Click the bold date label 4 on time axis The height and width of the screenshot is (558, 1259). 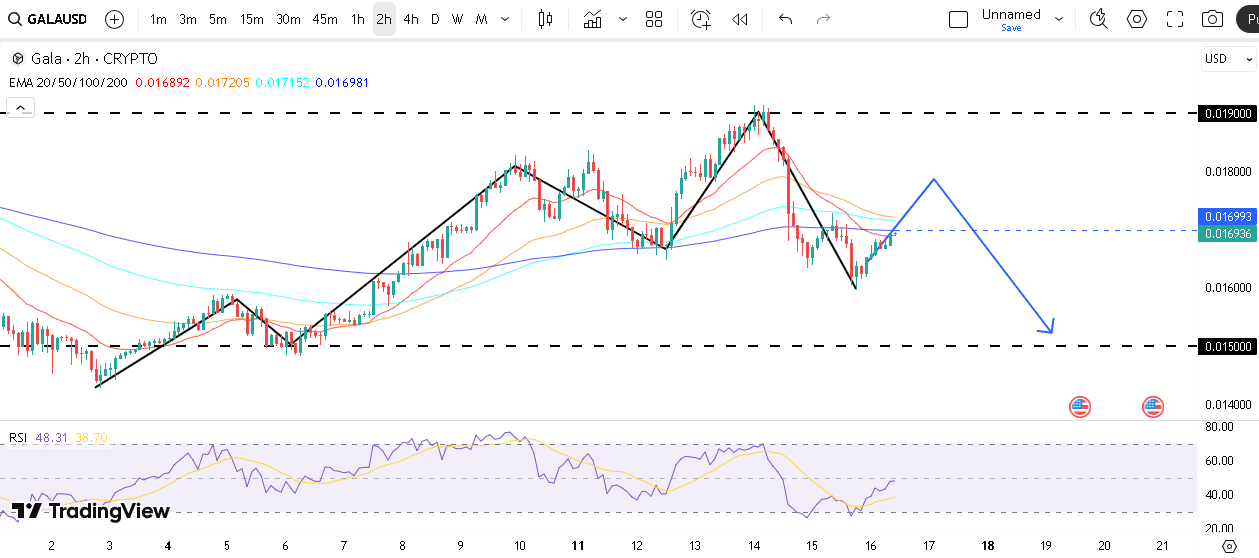click(x=167, y=545)
